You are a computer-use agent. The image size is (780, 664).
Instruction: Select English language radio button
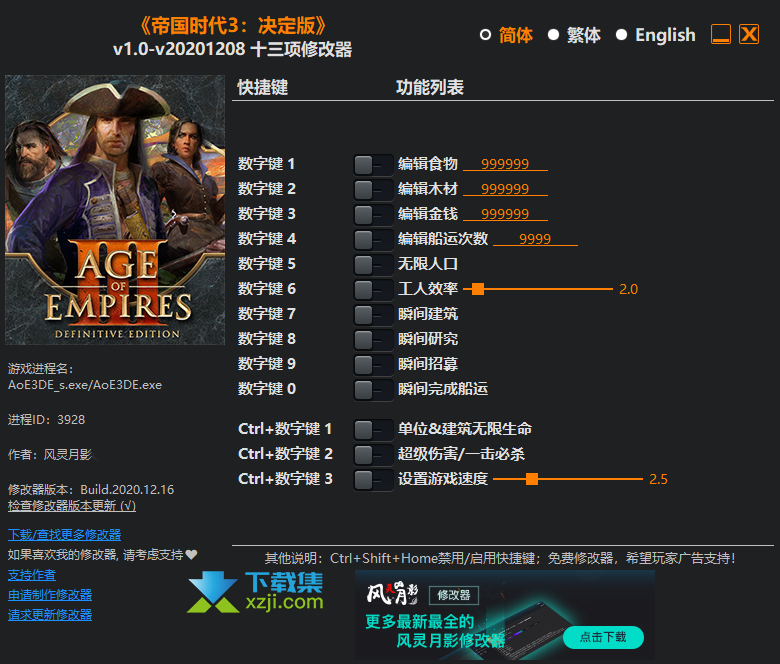click(x=621, y=35)
